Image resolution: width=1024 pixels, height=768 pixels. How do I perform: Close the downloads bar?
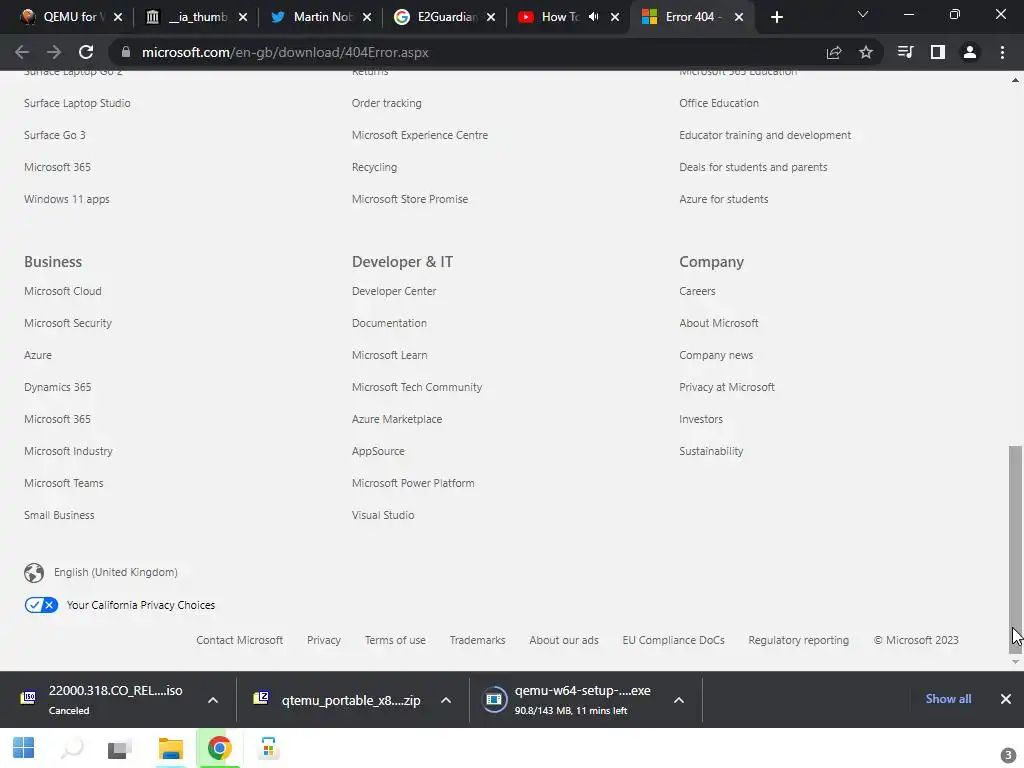1006,699
